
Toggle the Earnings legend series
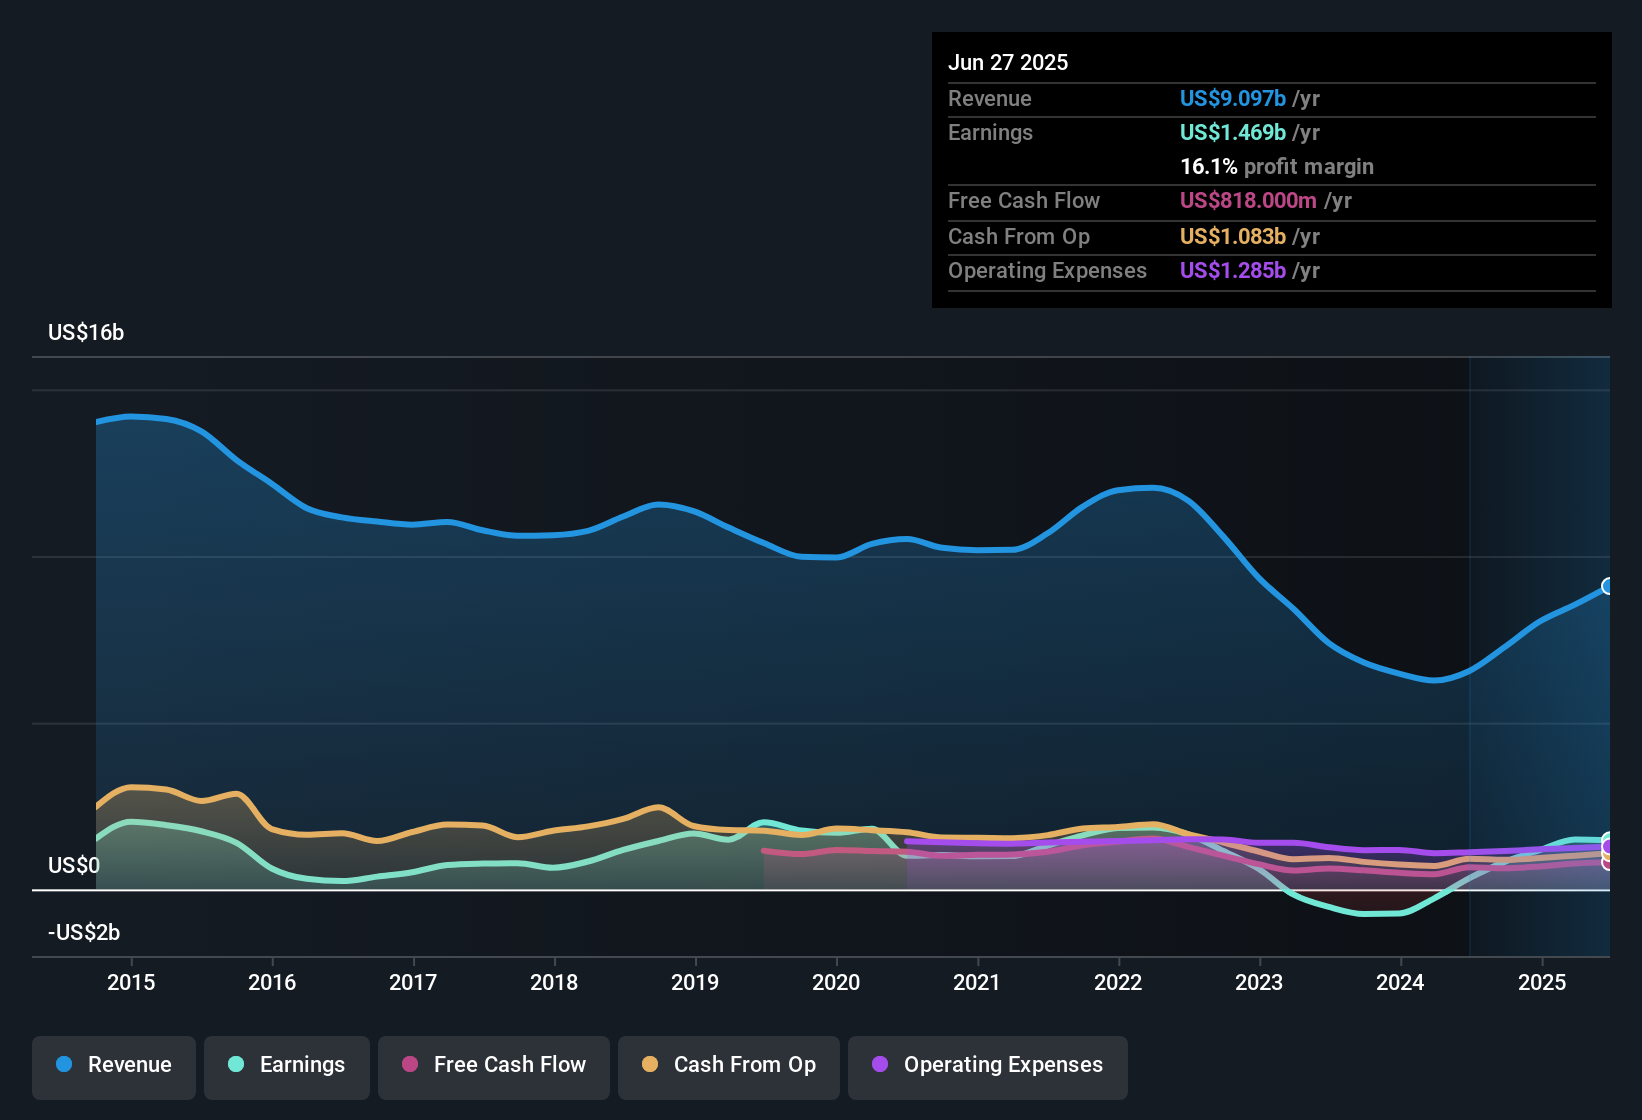[287, 1065]
